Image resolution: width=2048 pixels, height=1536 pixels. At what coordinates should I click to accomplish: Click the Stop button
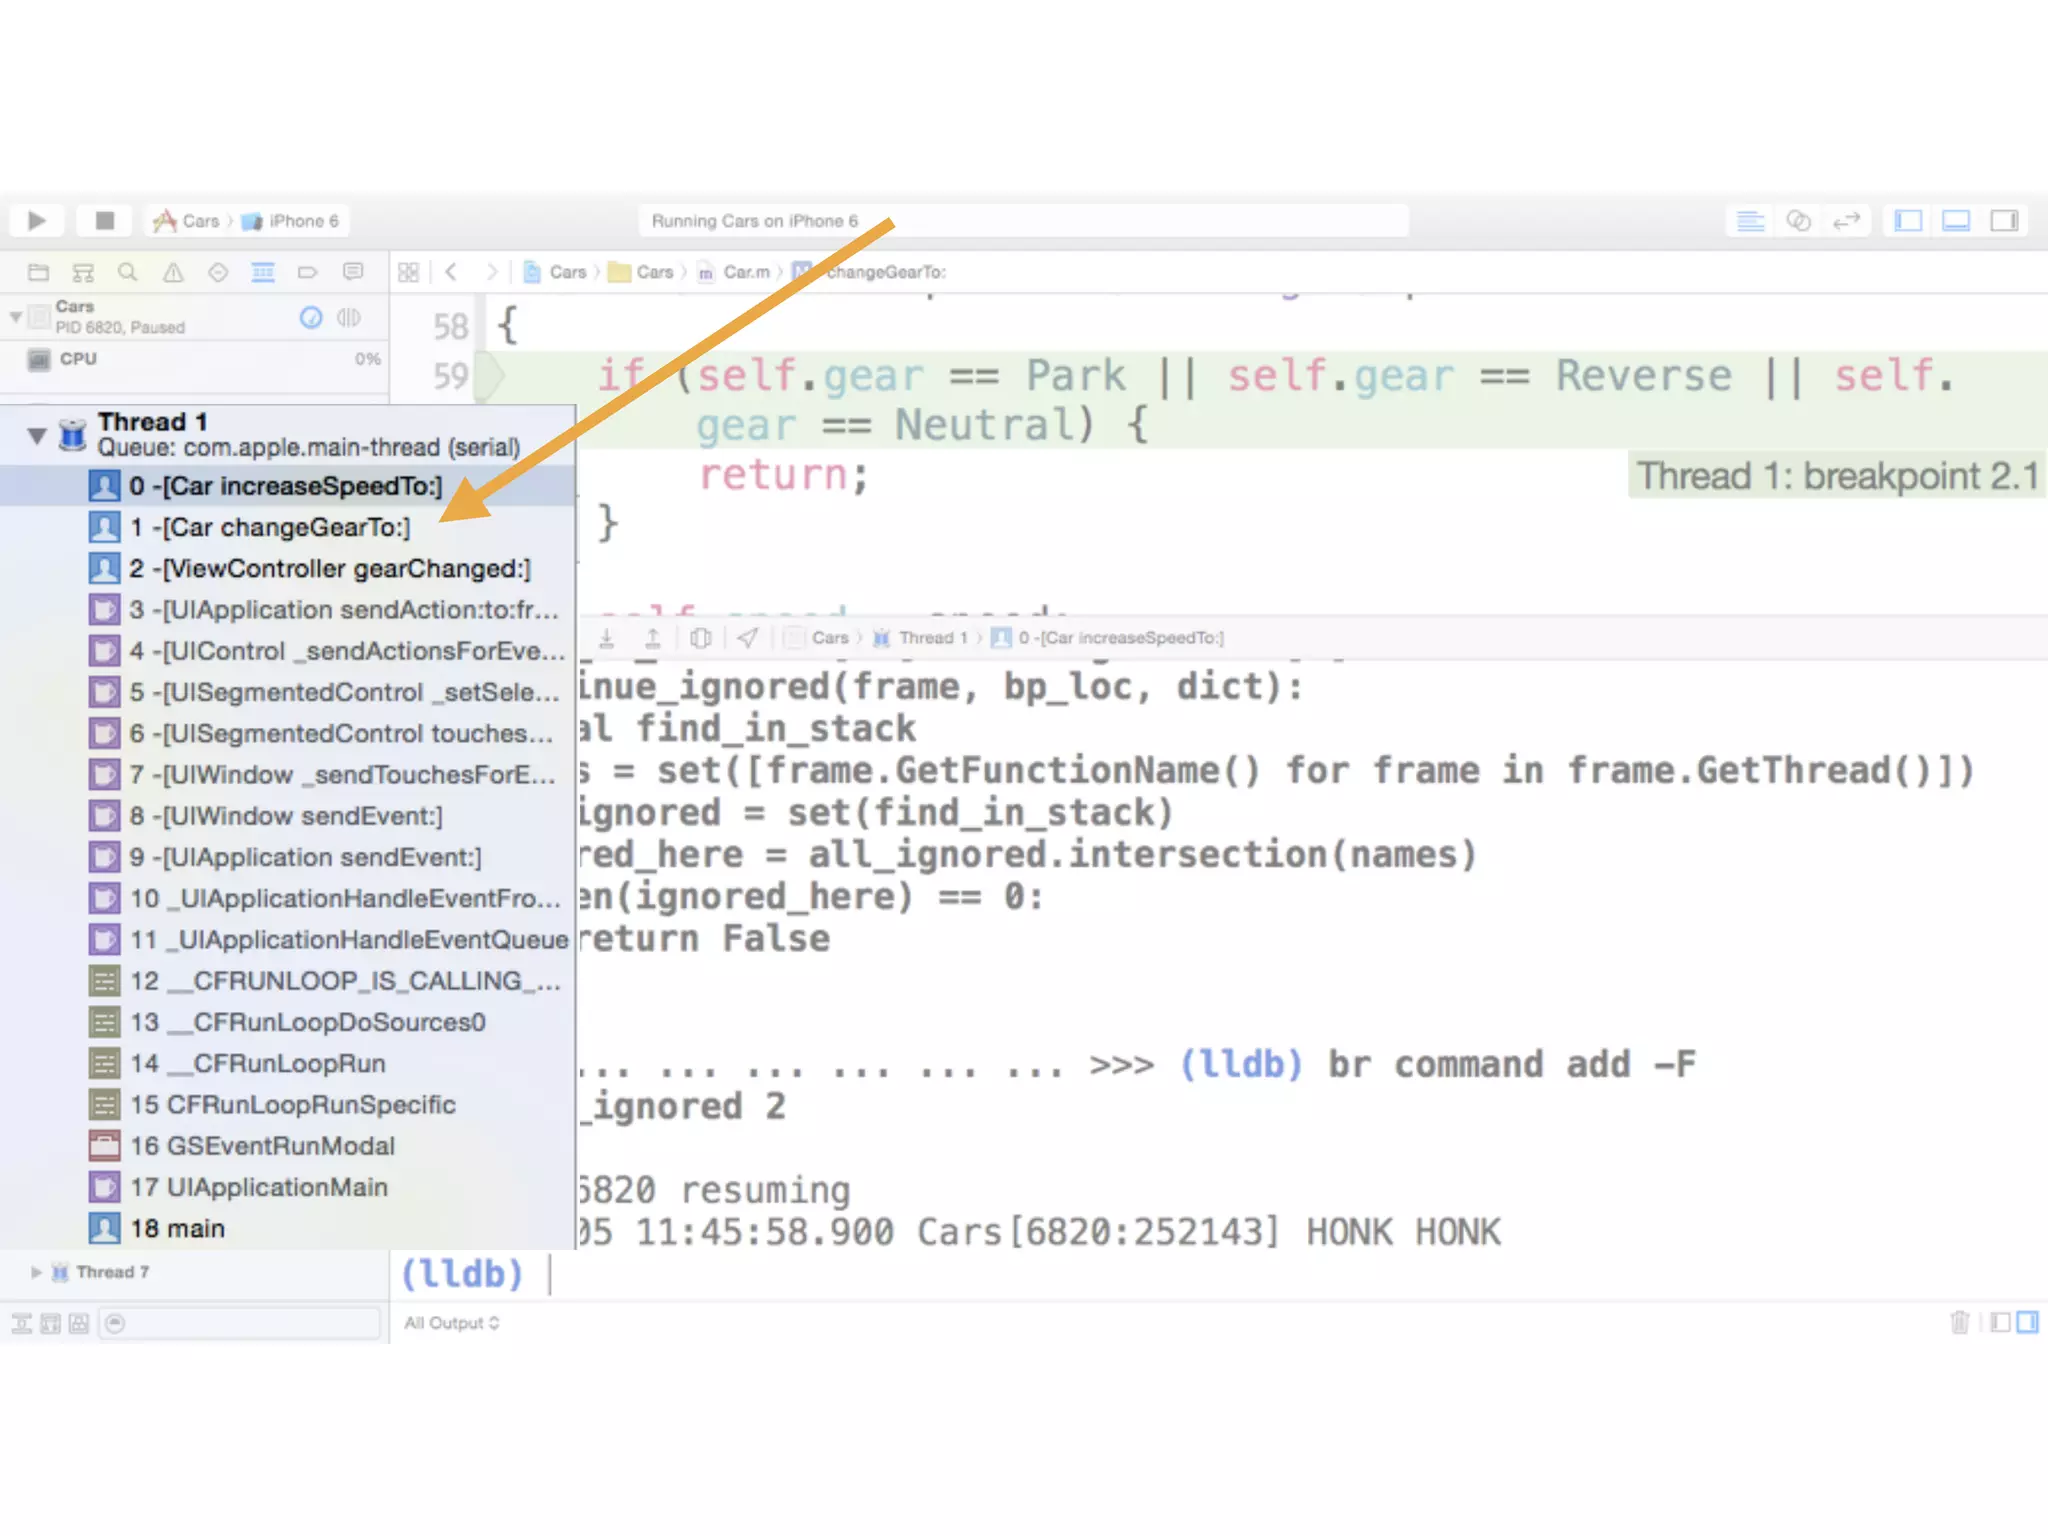pyautogui.click(x=104, y=220)
